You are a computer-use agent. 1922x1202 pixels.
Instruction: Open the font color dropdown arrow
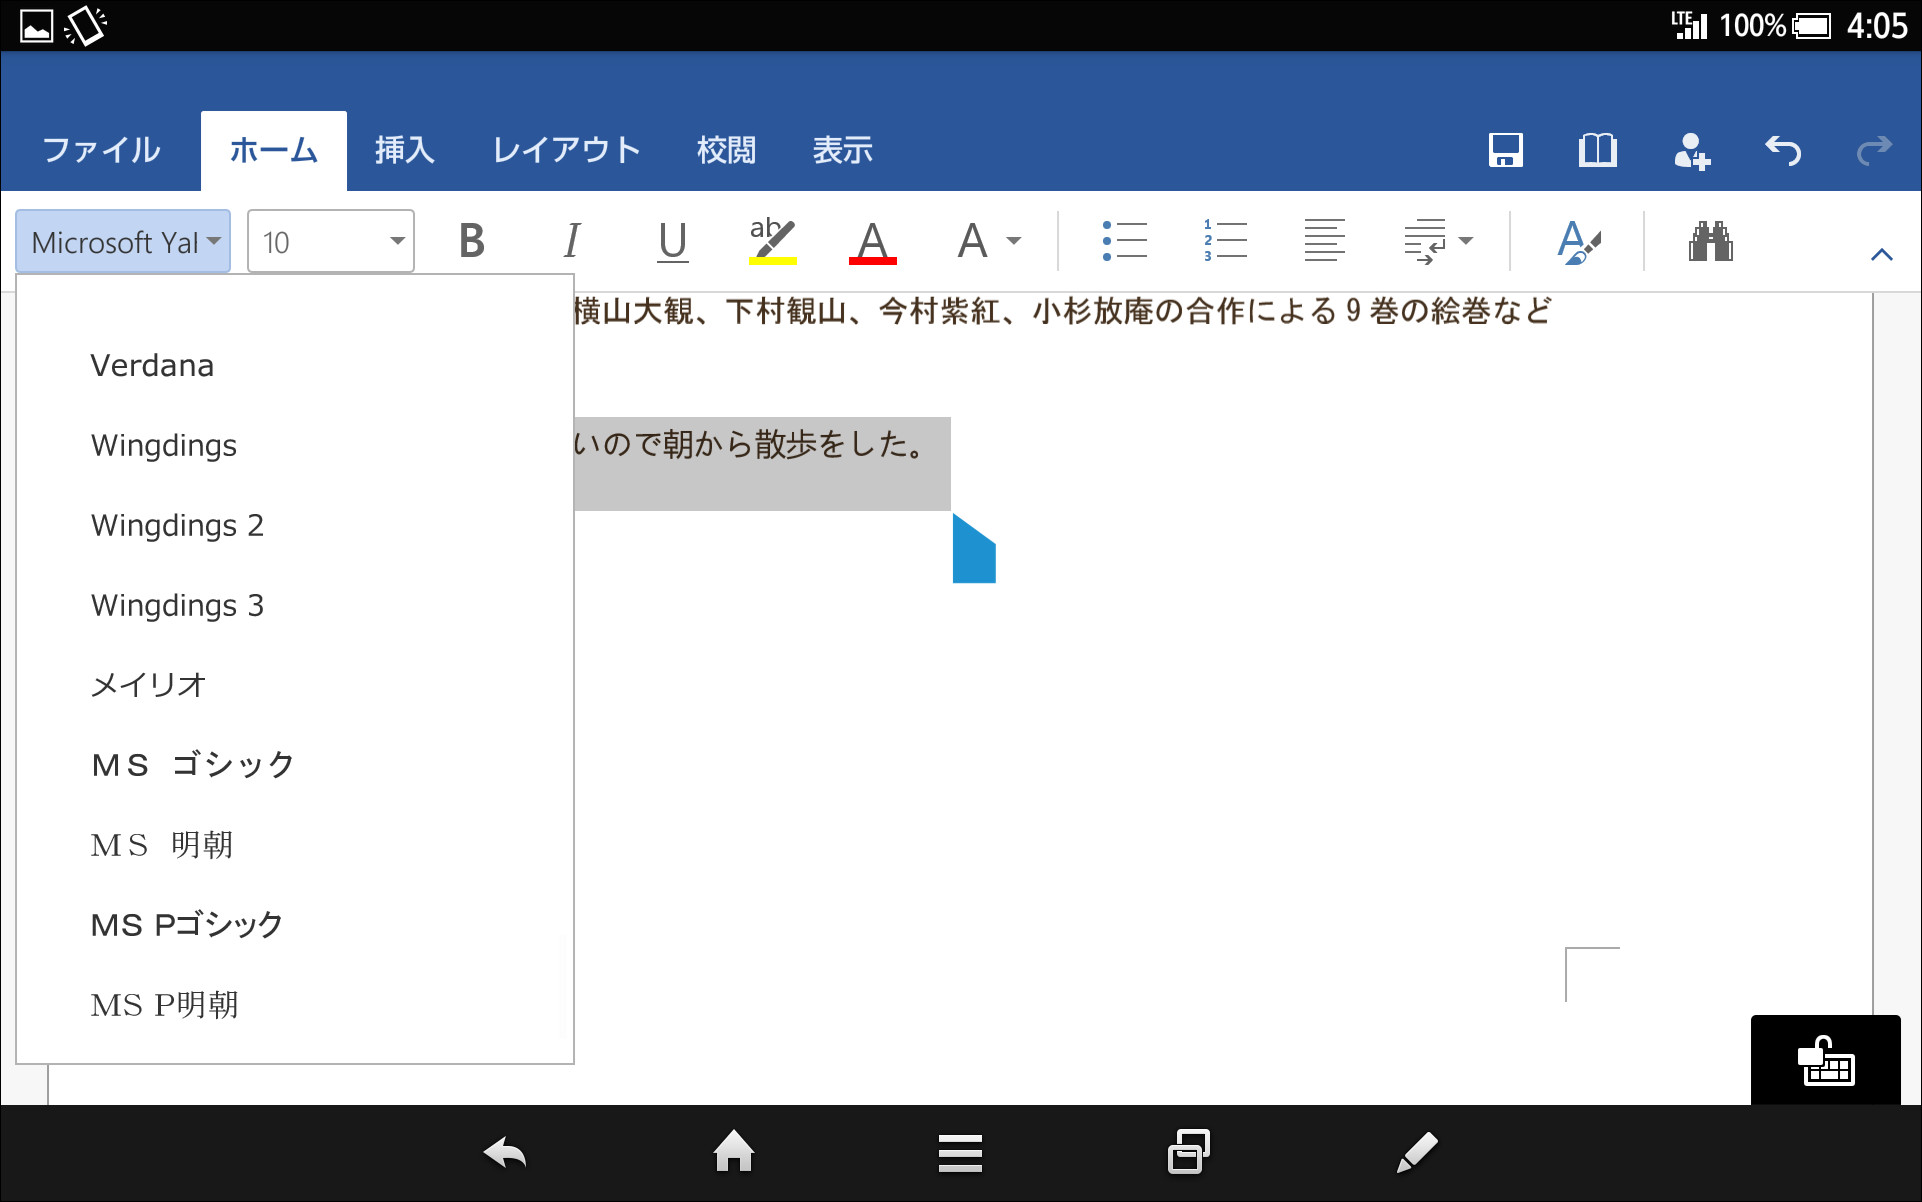click(1014, 240)
